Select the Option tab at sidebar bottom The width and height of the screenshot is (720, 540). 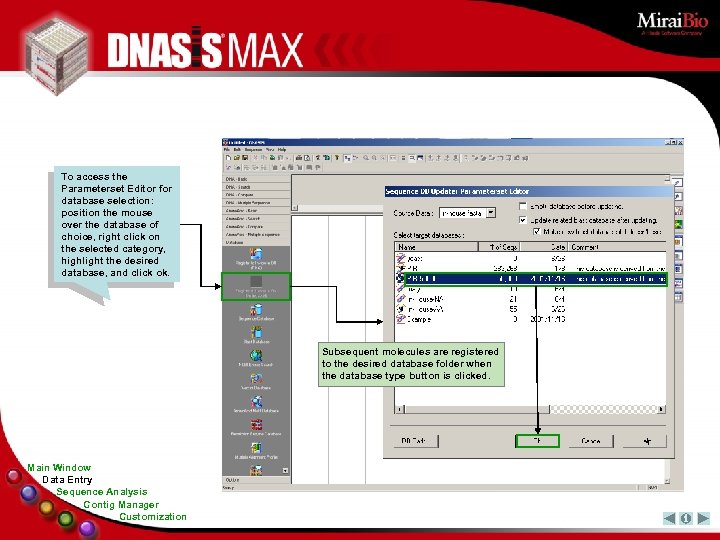click(256, 480)
